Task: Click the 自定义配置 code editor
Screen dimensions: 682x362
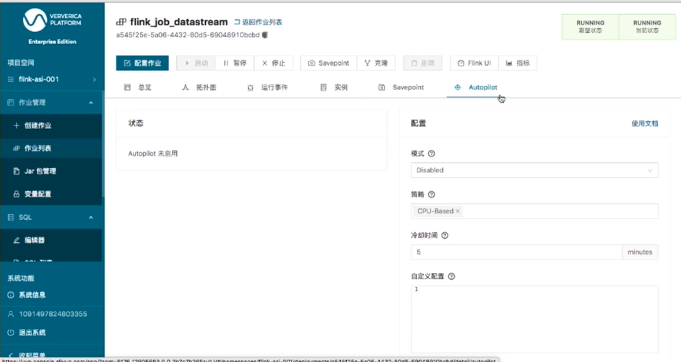Action: [535, 319]
